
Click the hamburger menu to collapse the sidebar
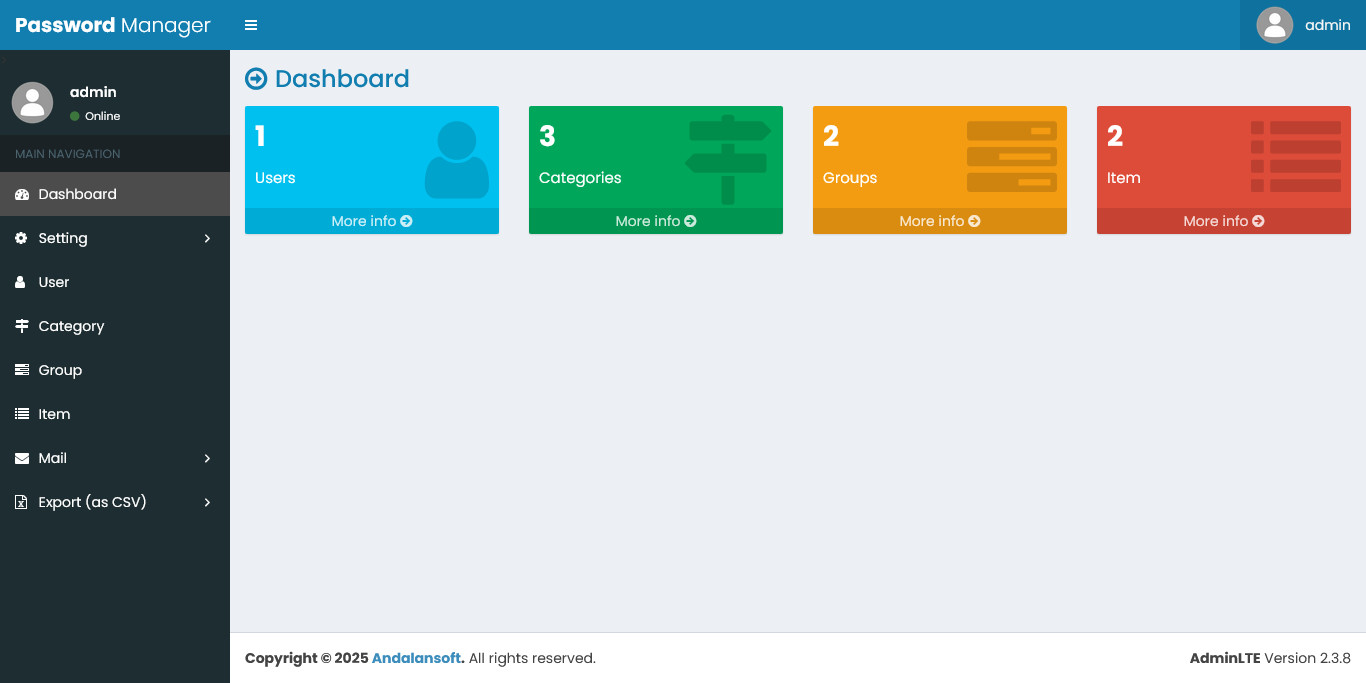(250, 25)
